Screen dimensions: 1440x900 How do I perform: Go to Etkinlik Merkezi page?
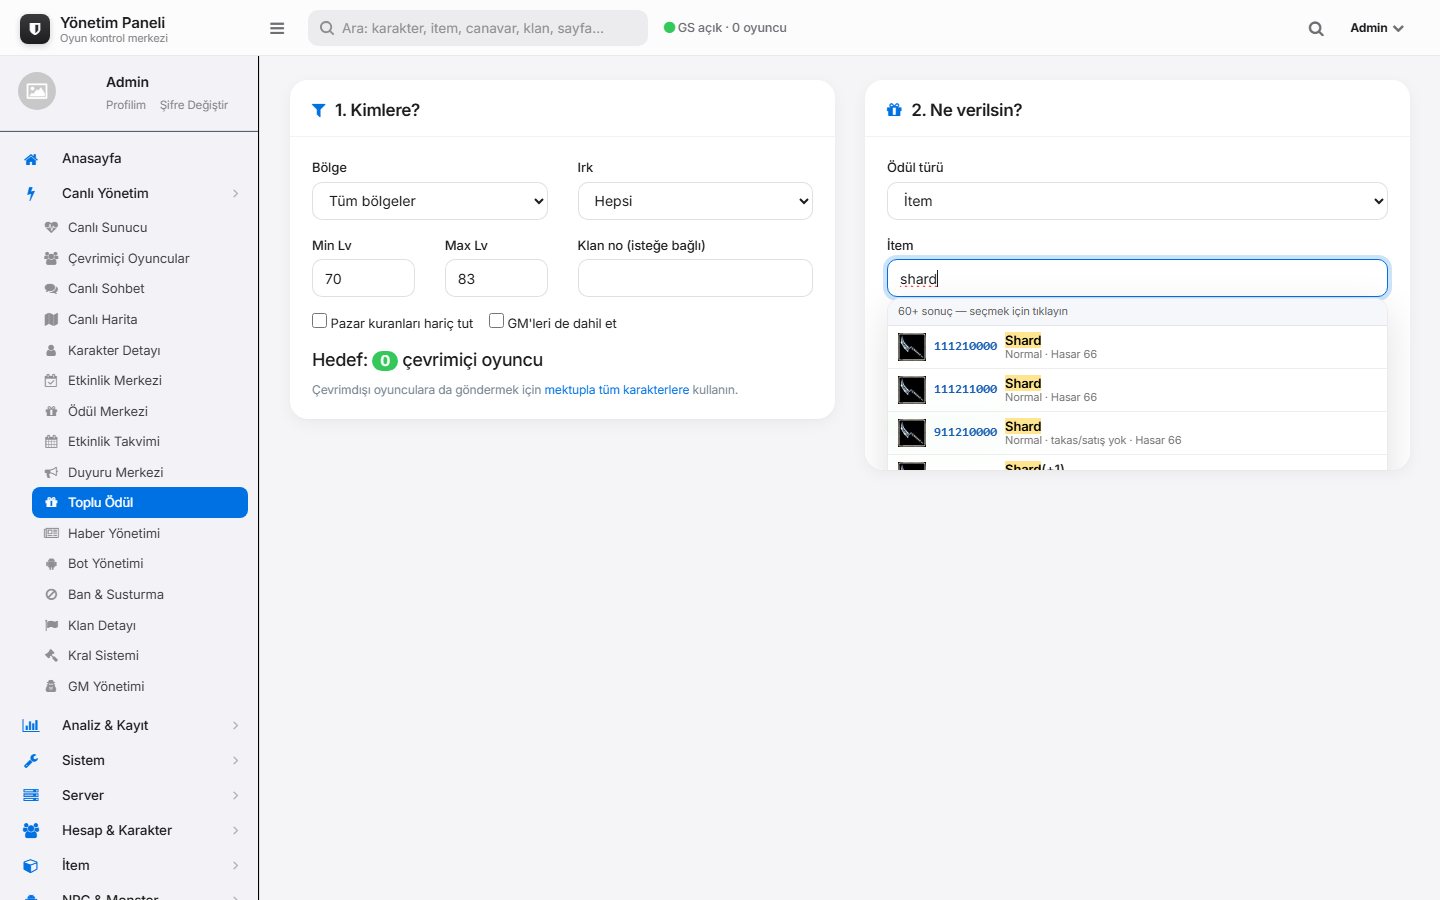click(140, 381)
